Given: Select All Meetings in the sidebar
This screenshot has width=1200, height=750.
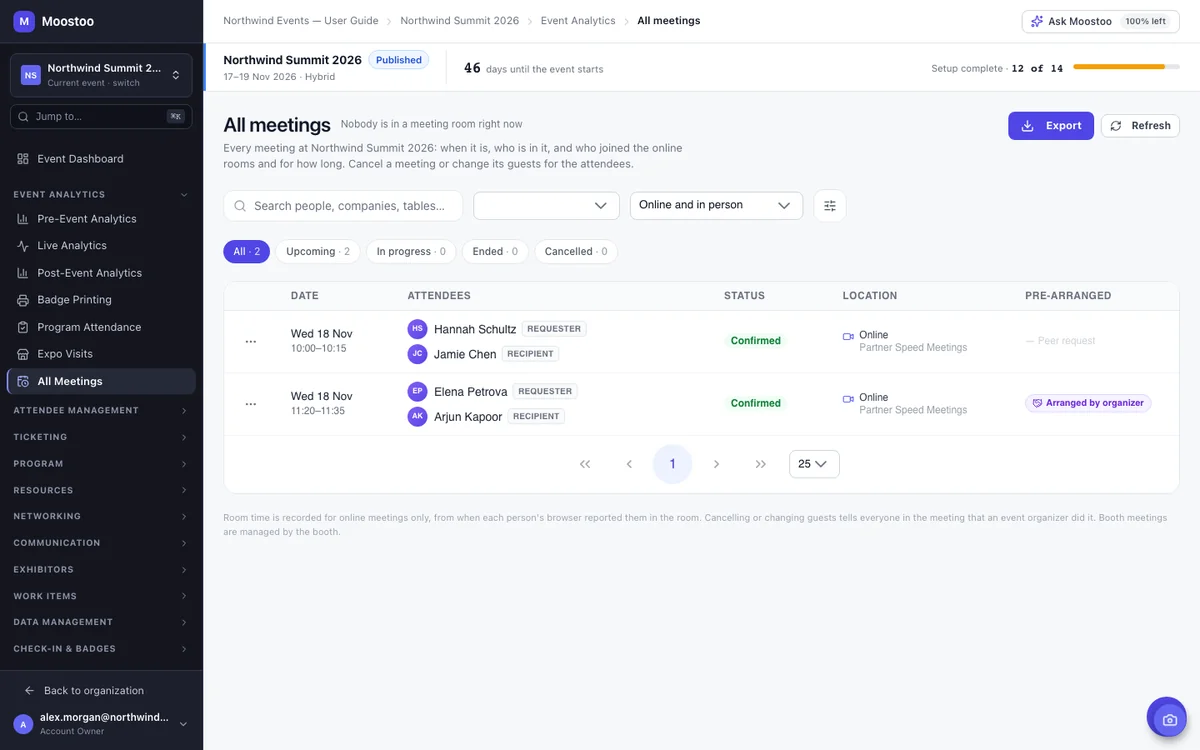Looking at the screenshot, I should pos(101,381).
